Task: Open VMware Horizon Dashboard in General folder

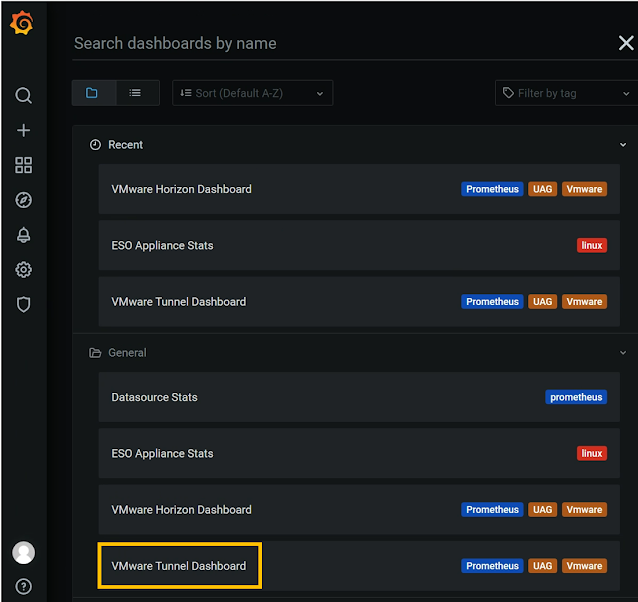Action: [359, 510]
